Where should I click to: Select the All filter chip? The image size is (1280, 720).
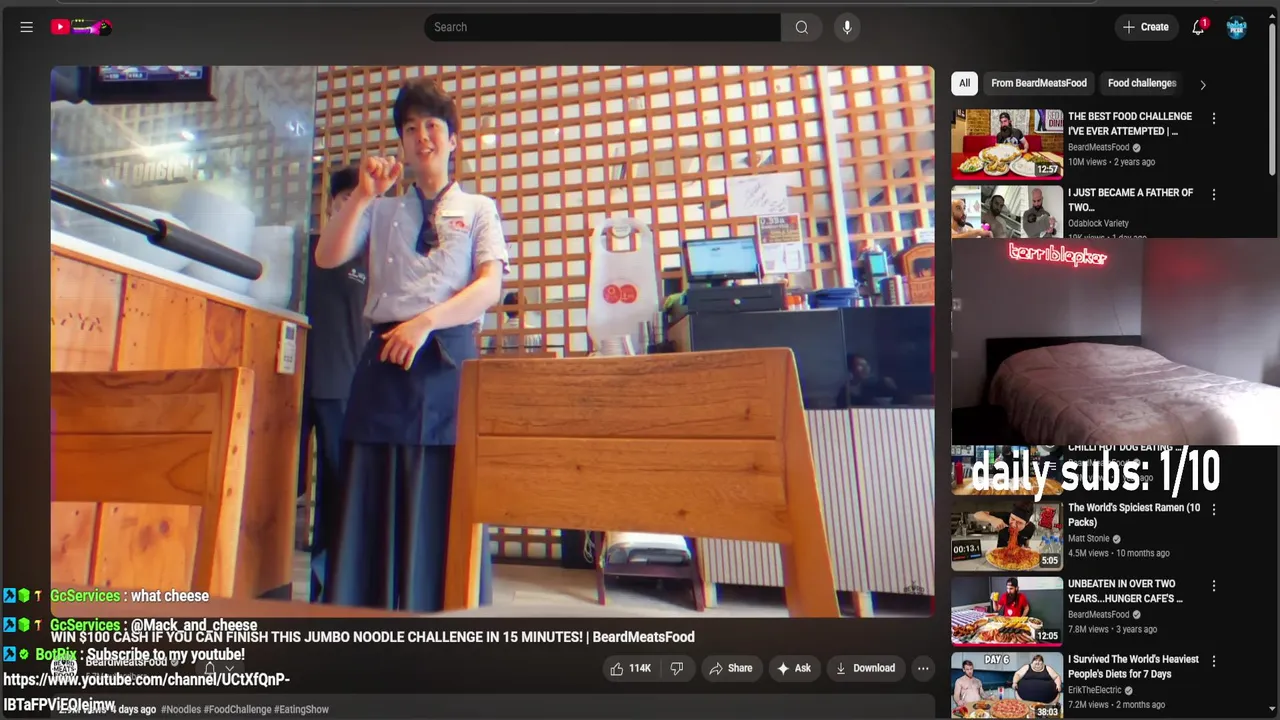(x=964, y=83)
